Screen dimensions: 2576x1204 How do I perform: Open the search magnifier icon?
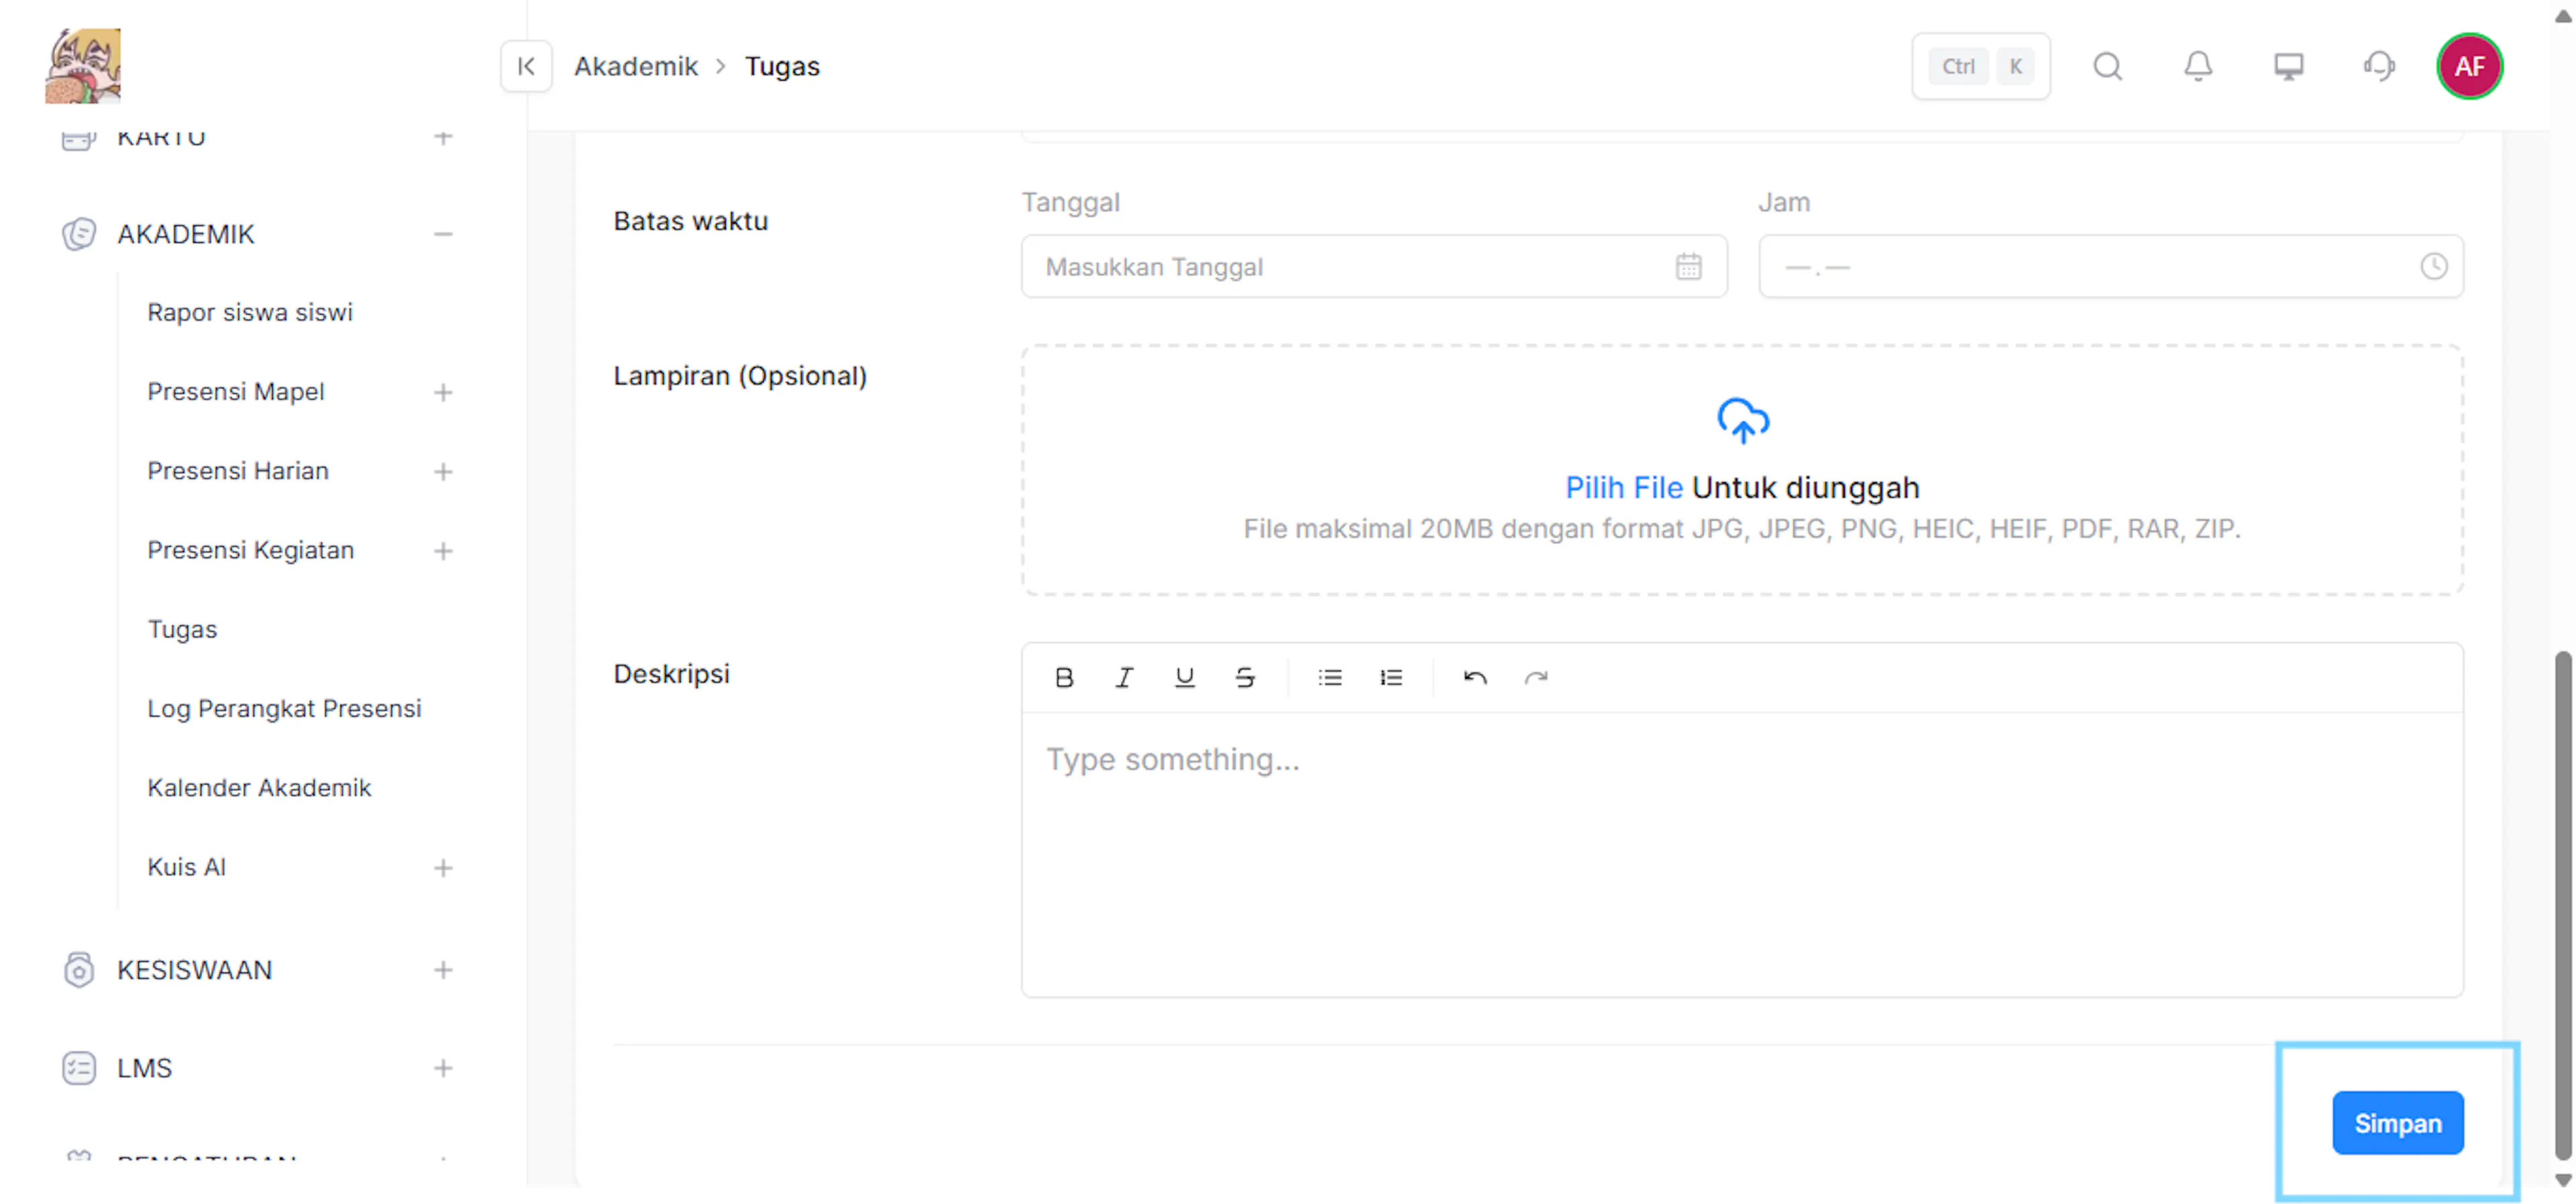2107,66
